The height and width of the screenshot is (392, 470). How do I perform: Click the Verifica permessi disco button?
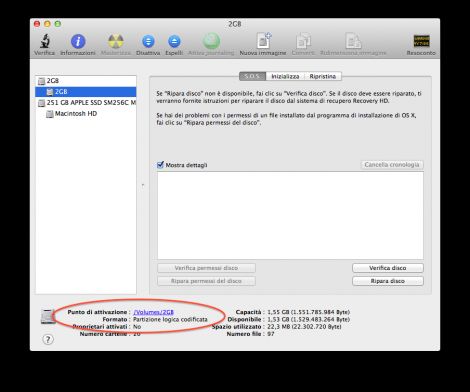[x=206, y=268]
